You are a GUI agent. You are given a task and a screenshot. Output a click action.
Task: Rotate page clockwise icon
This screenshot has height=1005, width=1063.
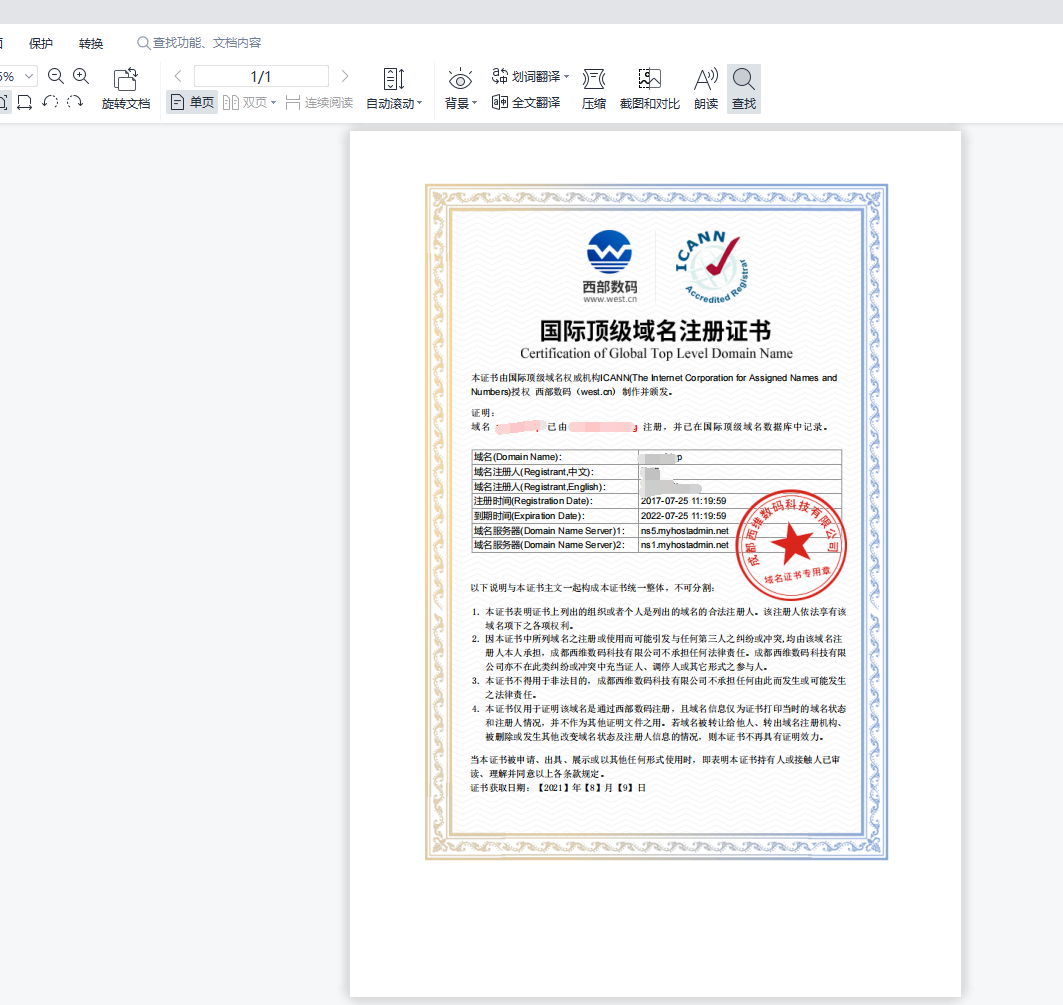(x=75, y=102)
